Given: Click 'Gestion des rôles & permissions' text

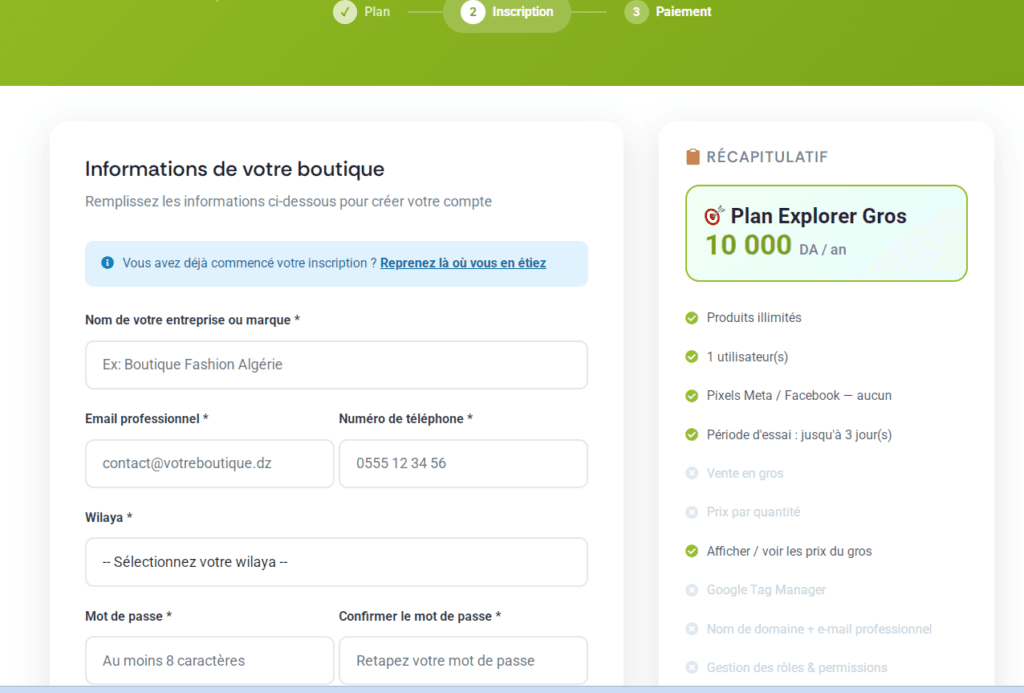Looking at the screenshot, I should [797, 668].
